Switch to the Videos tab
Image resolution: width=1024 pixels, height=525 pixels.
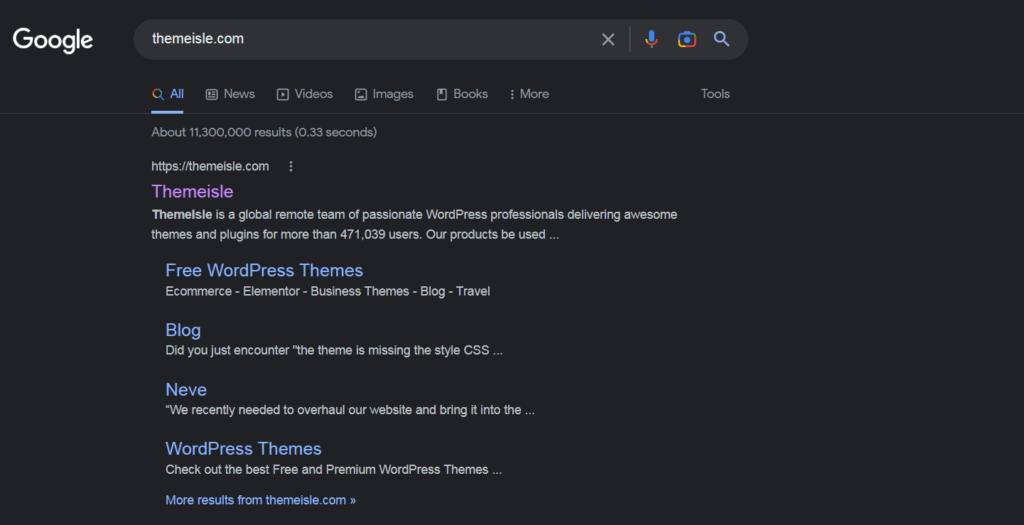[305, 94]
